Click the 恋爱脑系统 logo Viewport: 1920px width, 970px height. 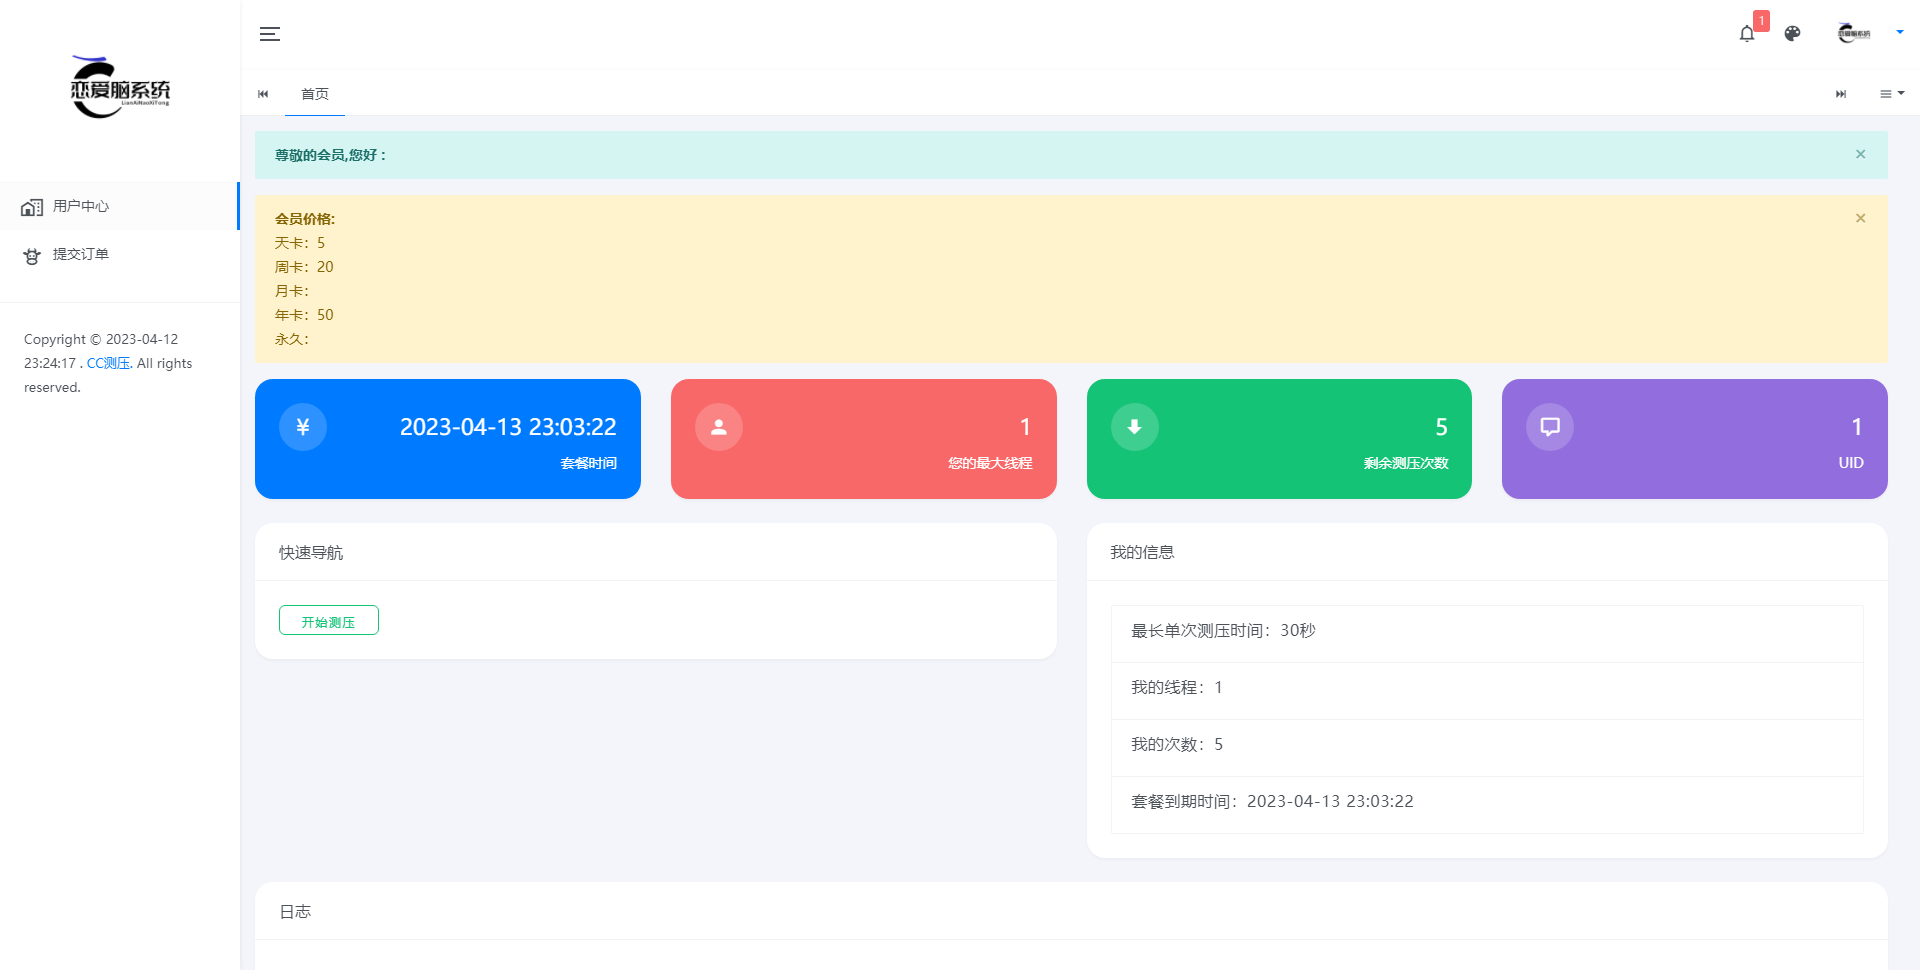click(x=120, y=88)
